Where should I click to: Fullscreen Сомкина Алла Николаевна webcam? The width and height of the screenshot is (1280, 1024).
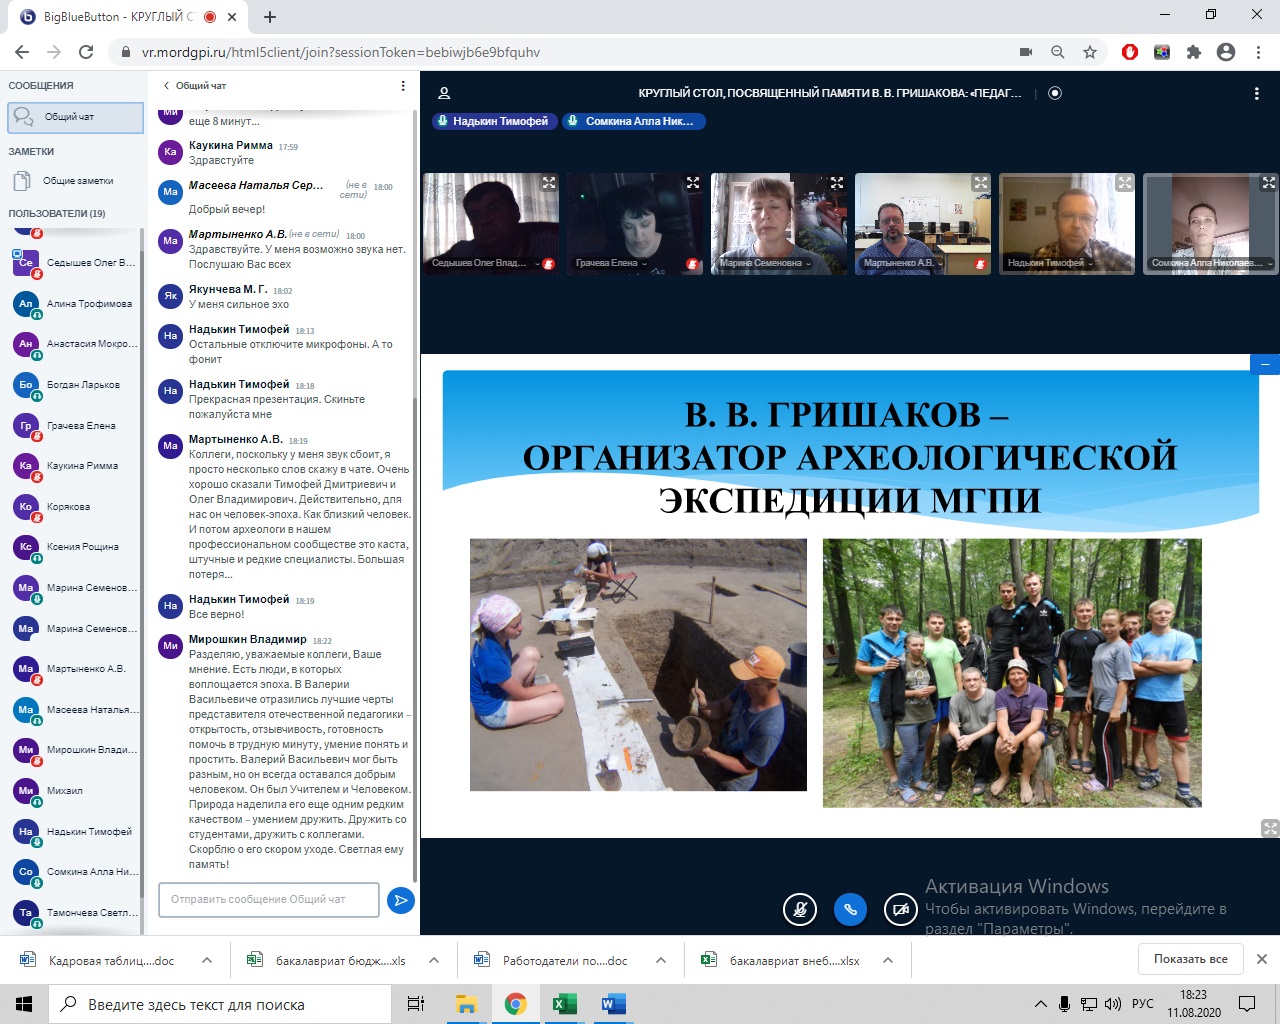click(x=1269, y=183)
